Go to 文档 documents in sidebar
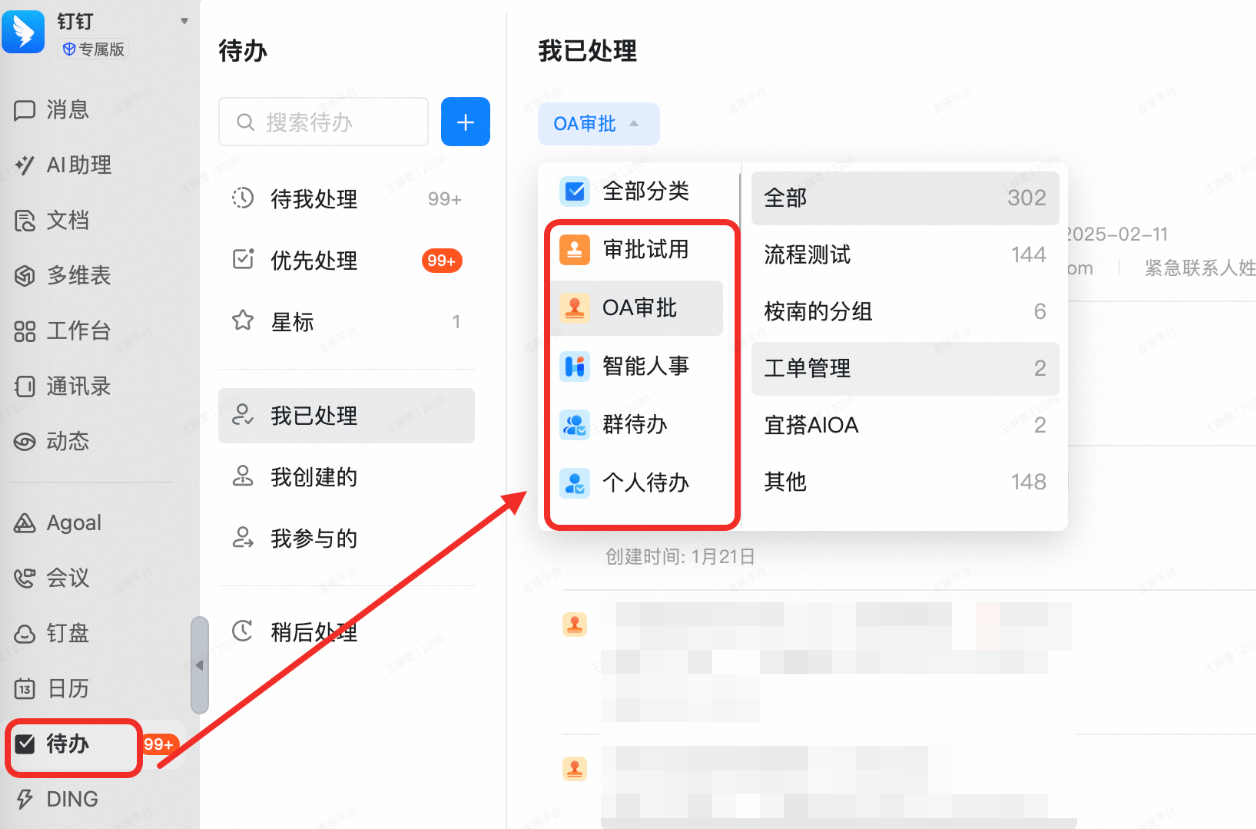 (52, 220)
